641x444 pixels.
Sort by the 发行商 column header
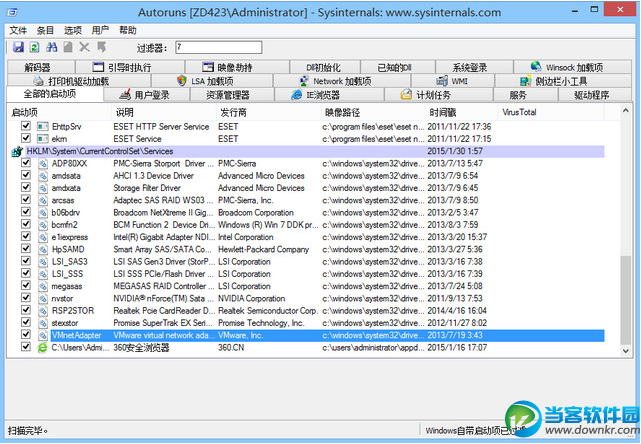pos(269,112)
